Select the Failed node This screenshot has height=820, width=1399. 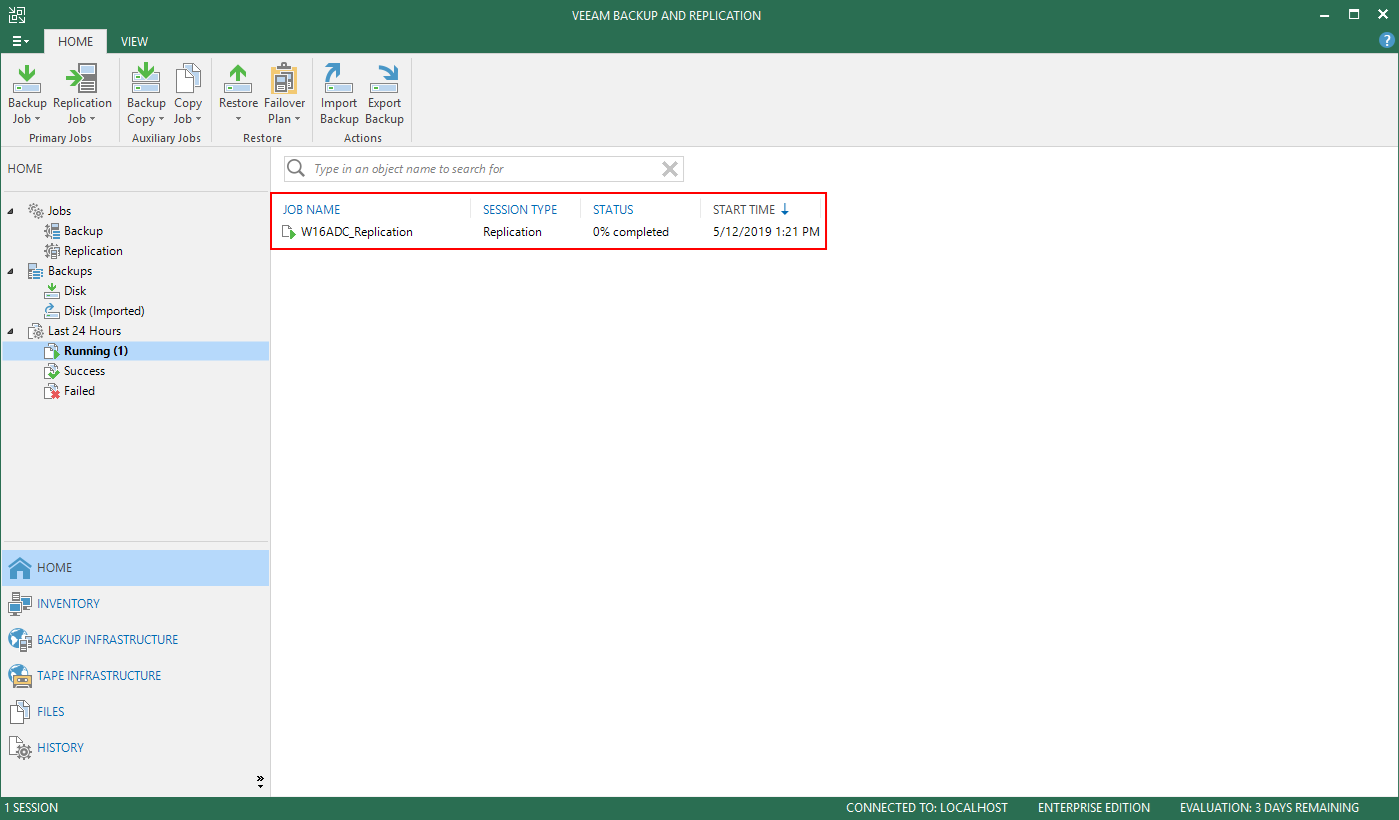coord(79,391)
